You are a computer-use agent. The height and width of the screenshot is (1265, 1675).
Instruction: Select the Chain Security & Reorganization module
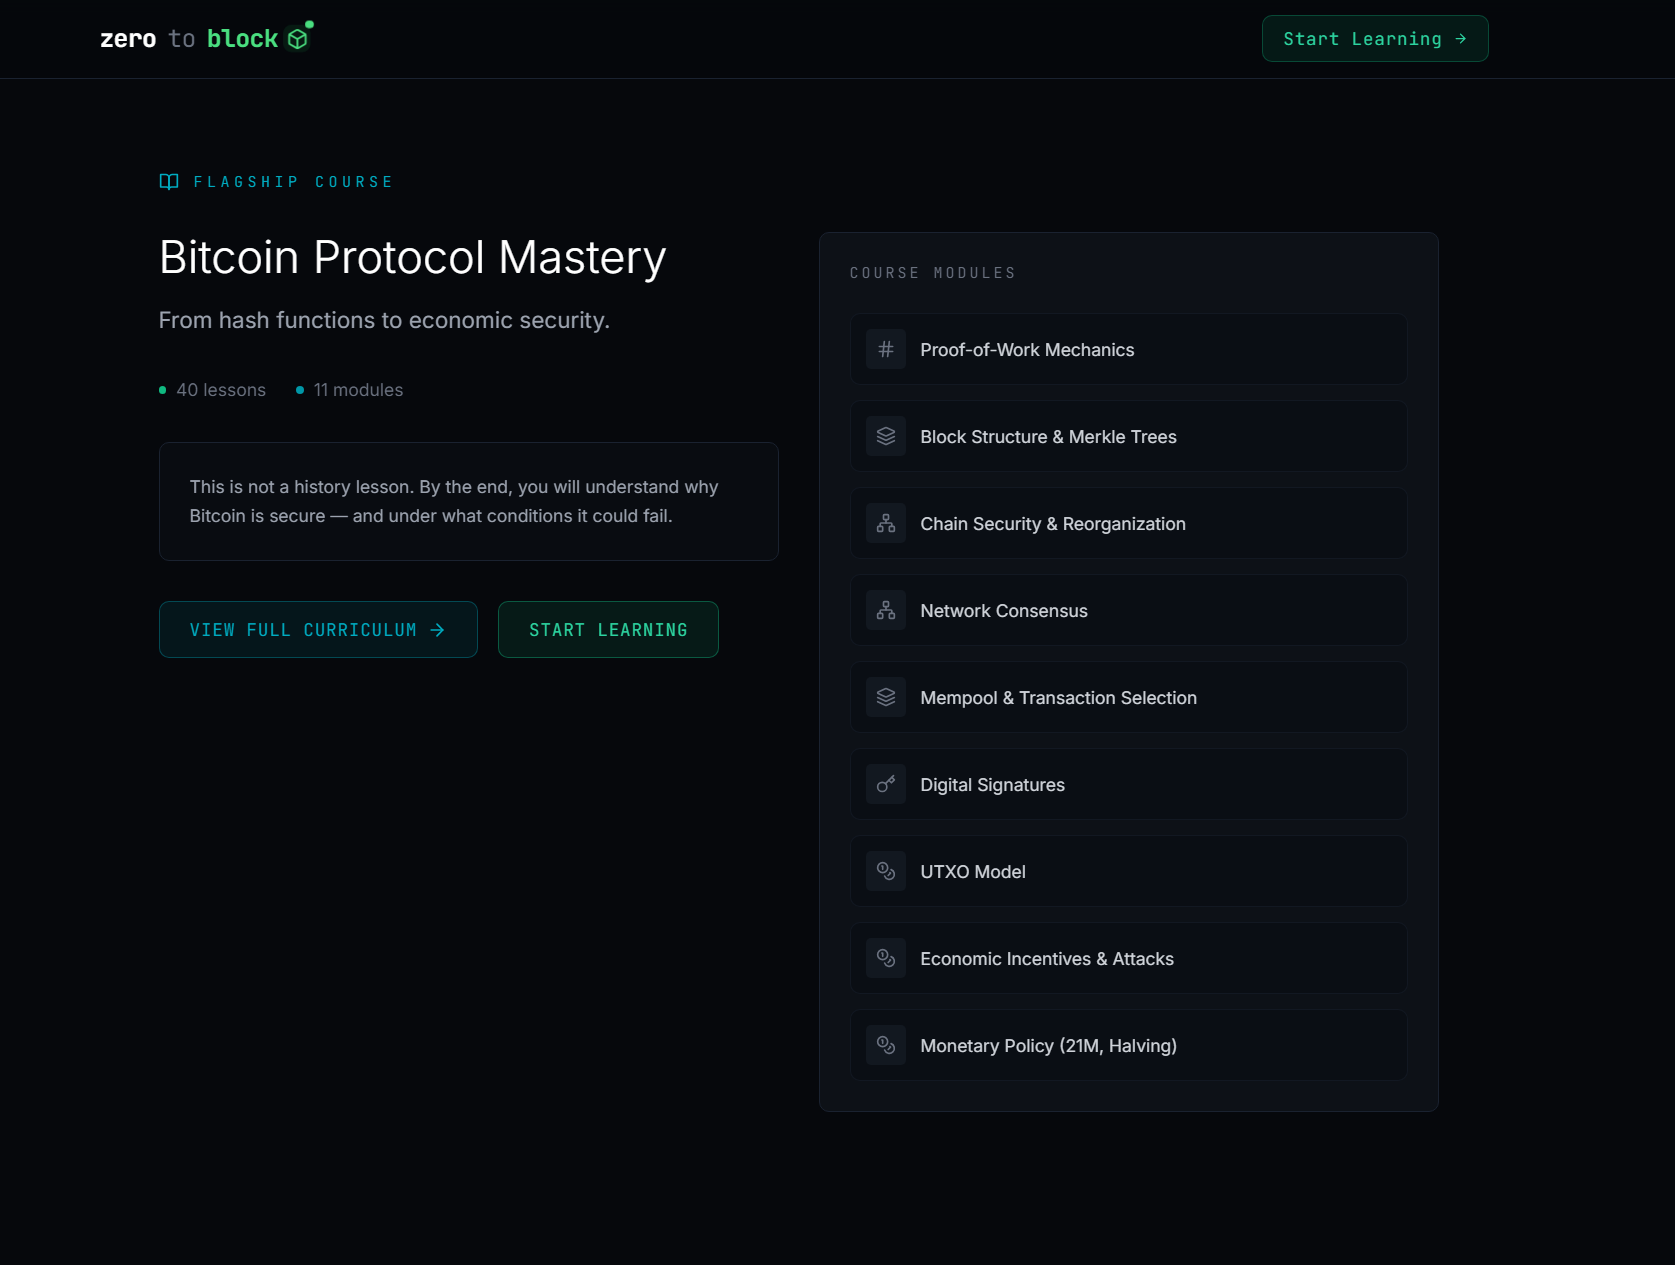coord(1128,523)
